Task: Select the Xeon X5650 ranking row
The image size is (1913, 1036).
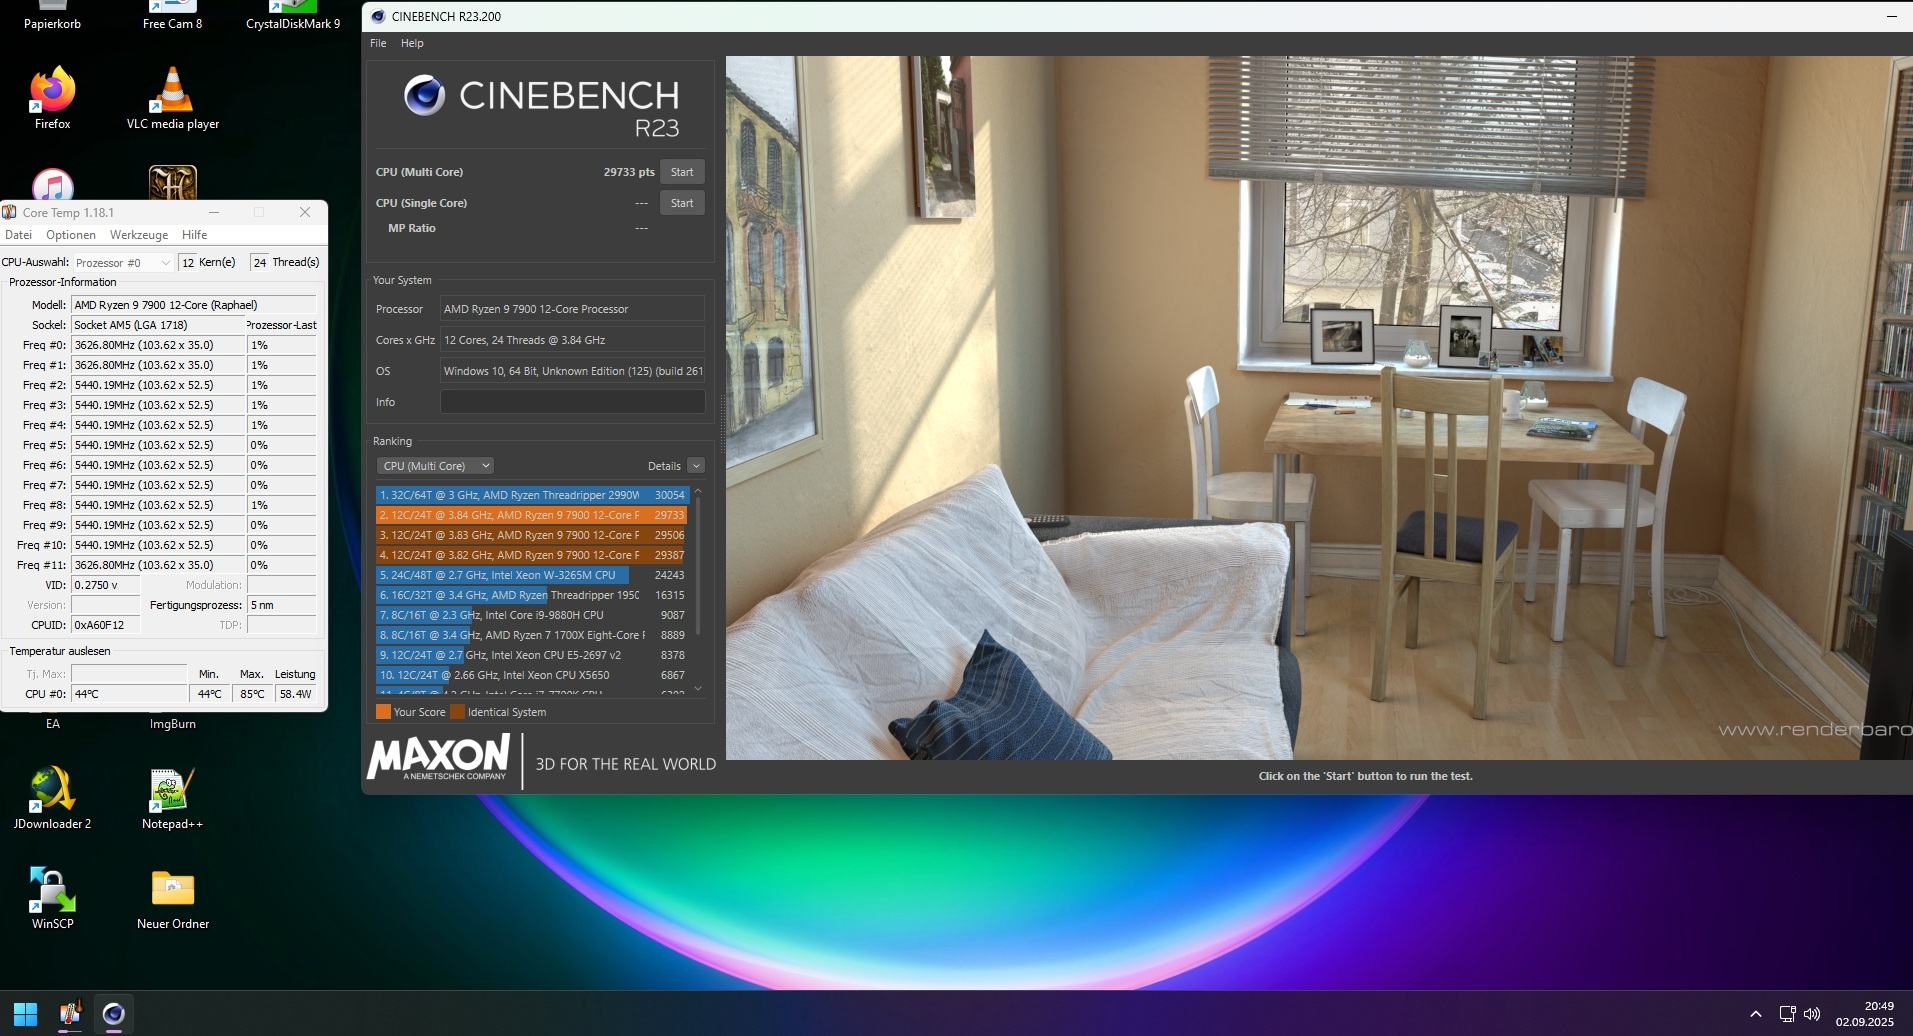Action: 532,675
